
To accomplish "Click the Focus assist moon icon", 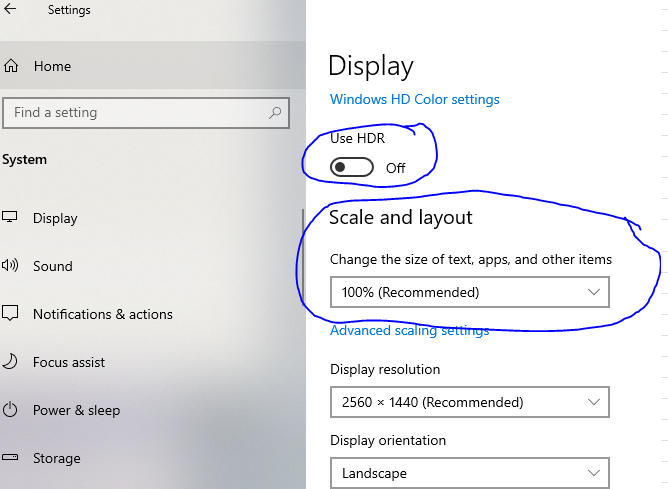I will 10,362.
